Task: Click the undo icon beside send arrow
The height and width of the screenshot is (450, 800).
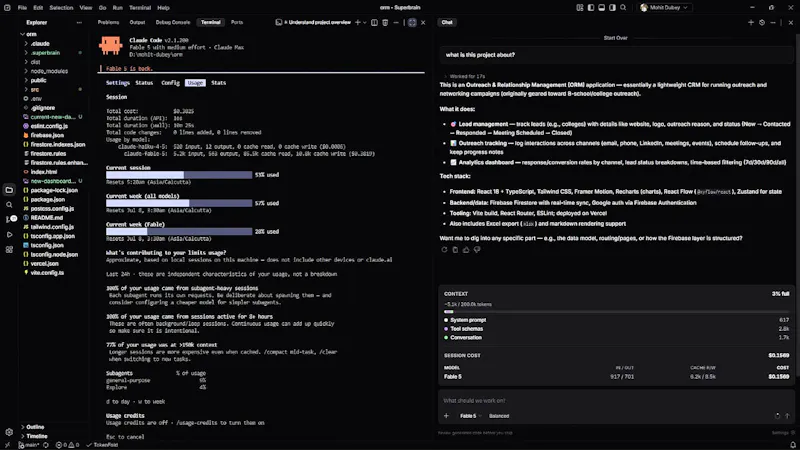Action: [x=777, y=416]
